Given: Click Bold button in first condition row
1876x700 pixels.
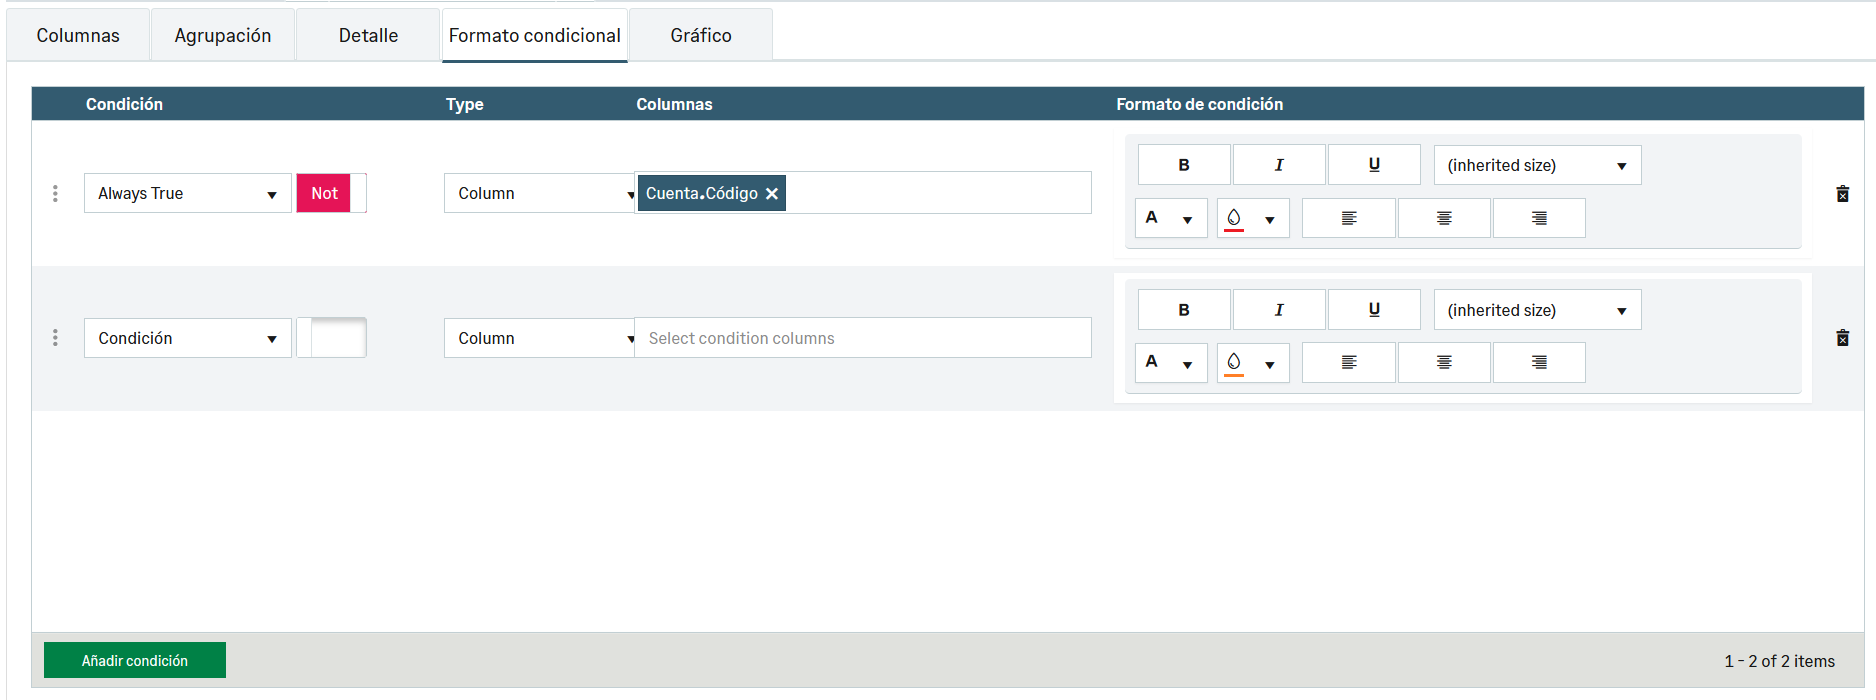Looking at the screenshot, I should (1184, 165).
